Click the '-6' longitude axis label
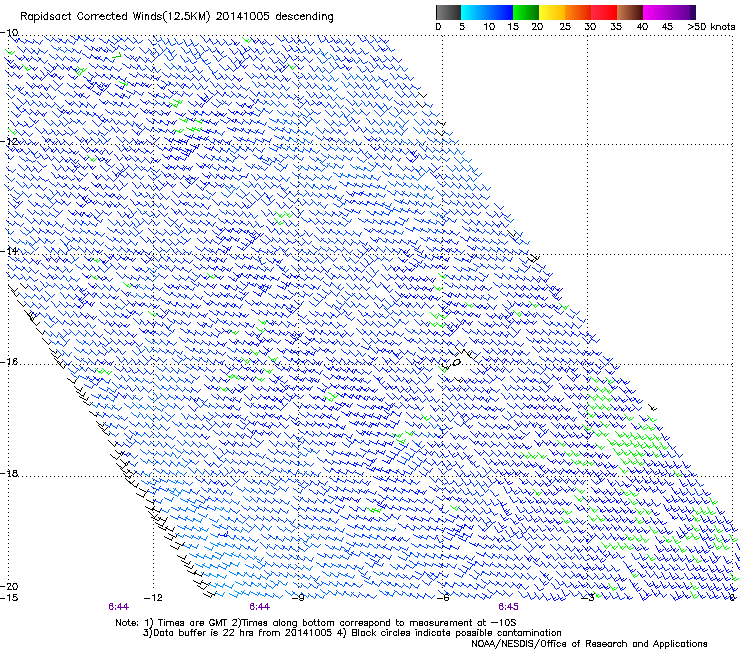This screenshot has height=650, width=740. point(443,598)
